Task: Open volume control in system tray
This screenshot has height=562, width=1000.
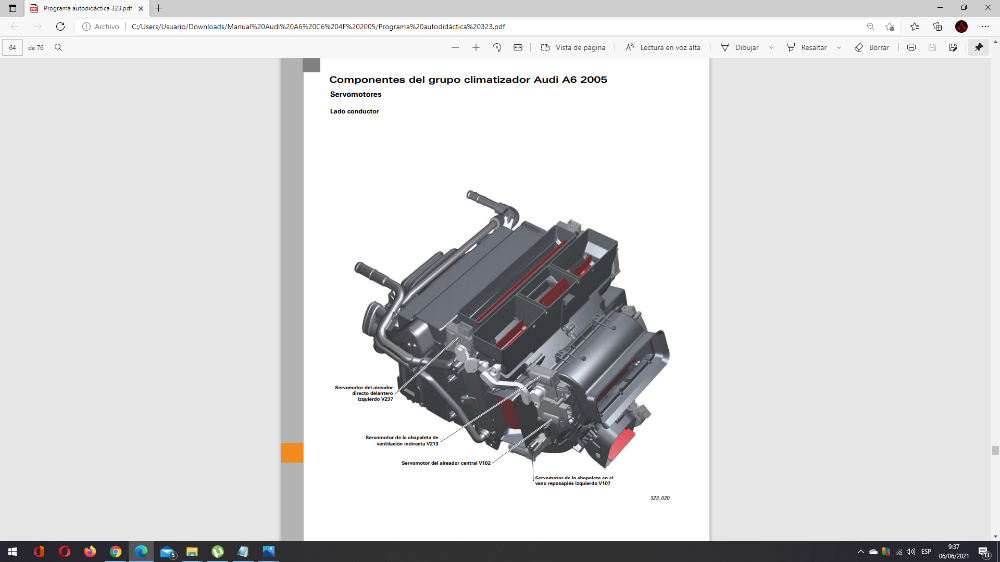Action: [911, 552]
